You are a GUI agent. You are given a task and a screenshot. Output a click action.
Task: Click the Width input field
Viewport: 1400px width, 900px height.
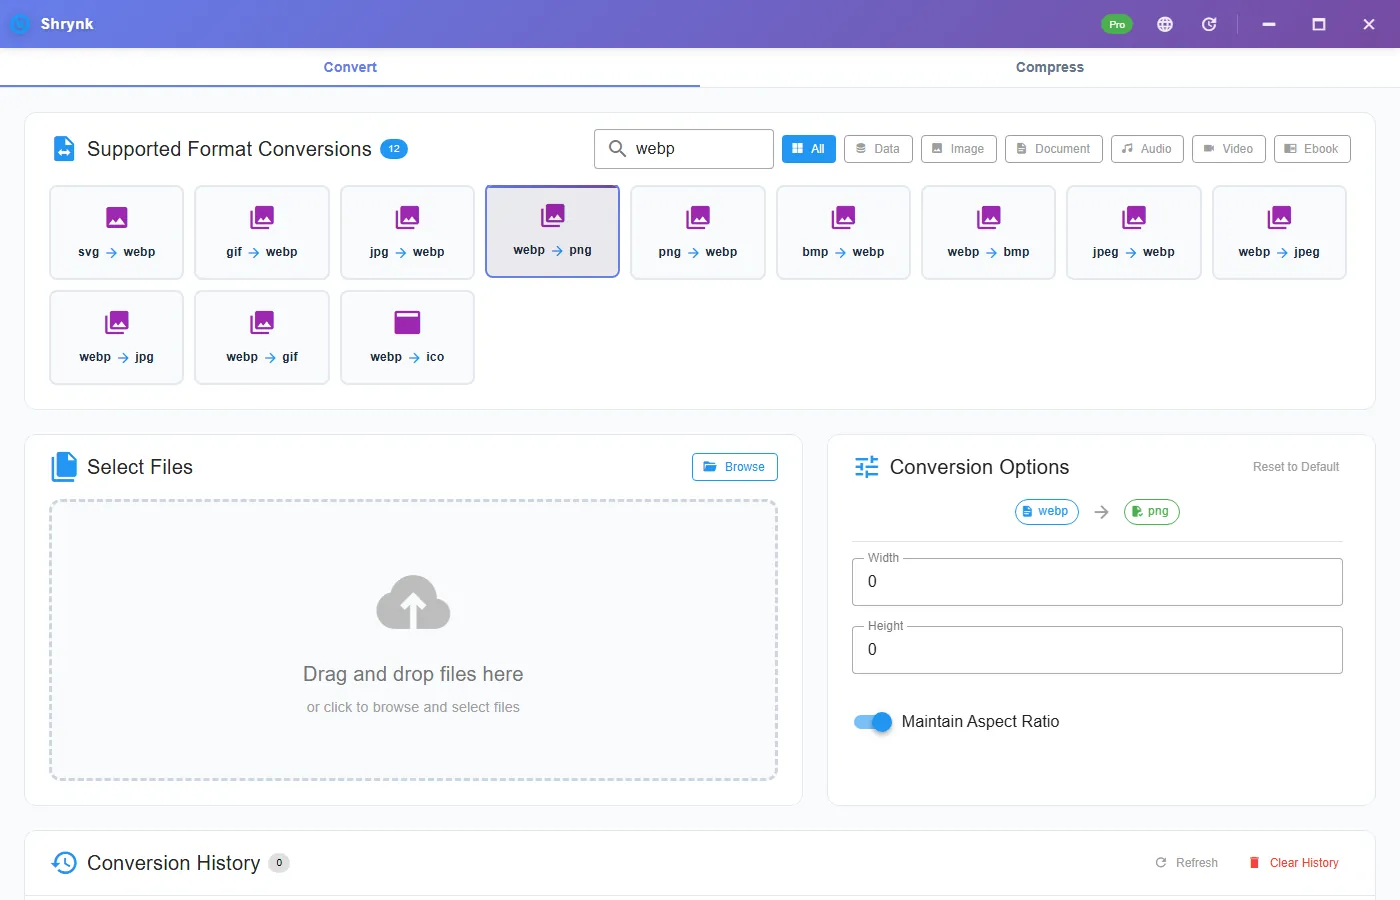click(1097, 582)
